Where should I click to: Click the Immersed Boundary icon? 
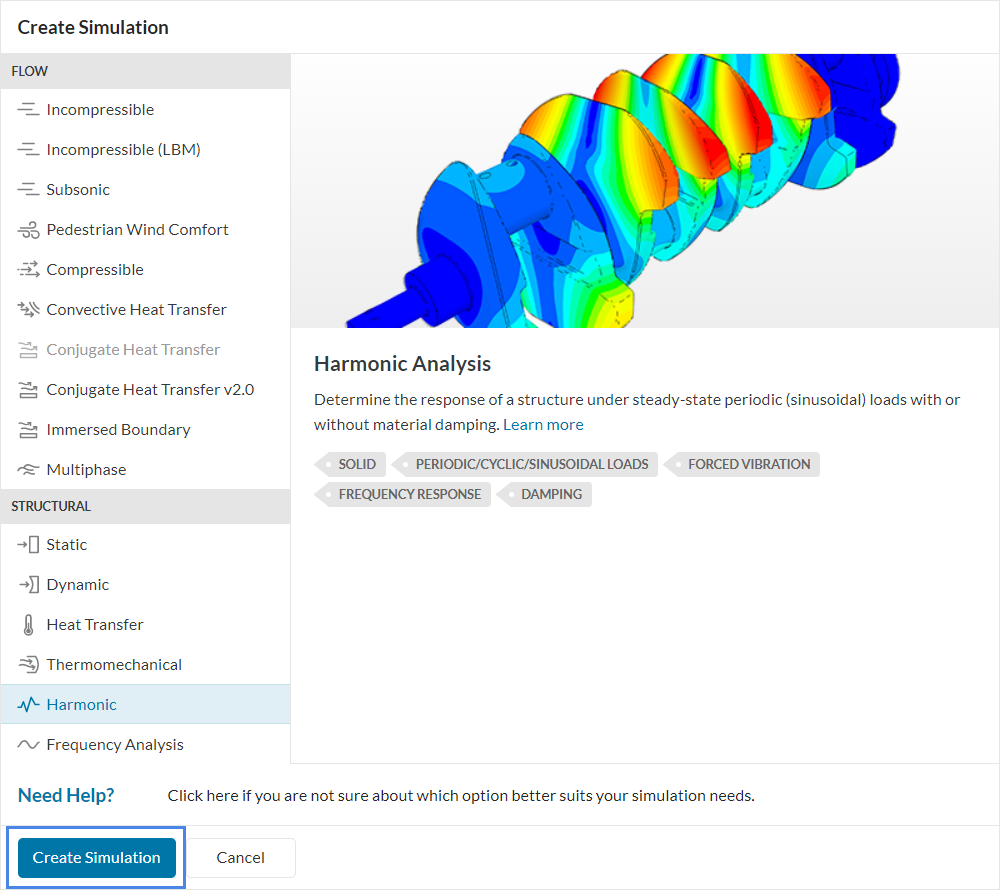[28, 430]
